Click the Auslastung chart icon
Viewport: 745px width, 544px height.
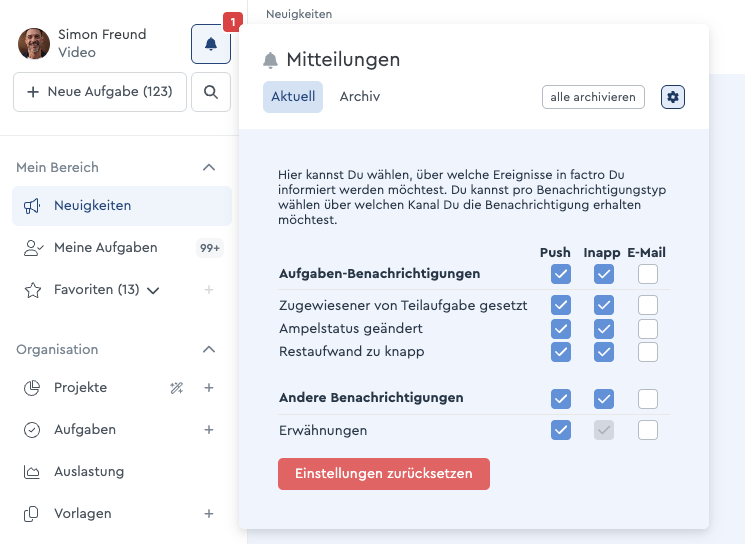(32, 472)
